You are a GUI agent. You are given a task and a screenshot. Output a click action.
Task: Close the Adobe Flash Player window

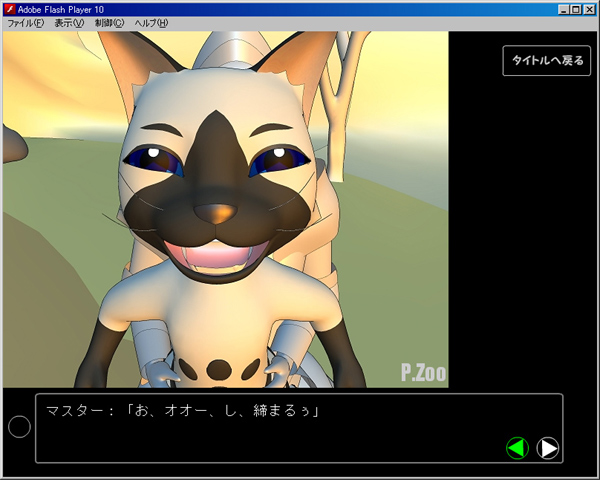click(589, 10)
